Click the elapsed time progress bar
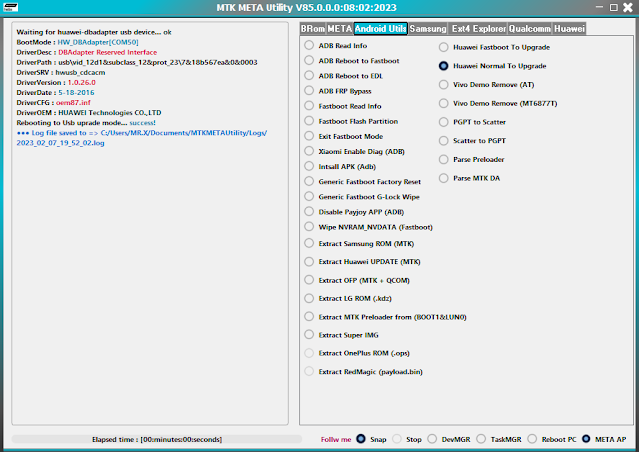The image size is (639, 452). pos(157,439)
